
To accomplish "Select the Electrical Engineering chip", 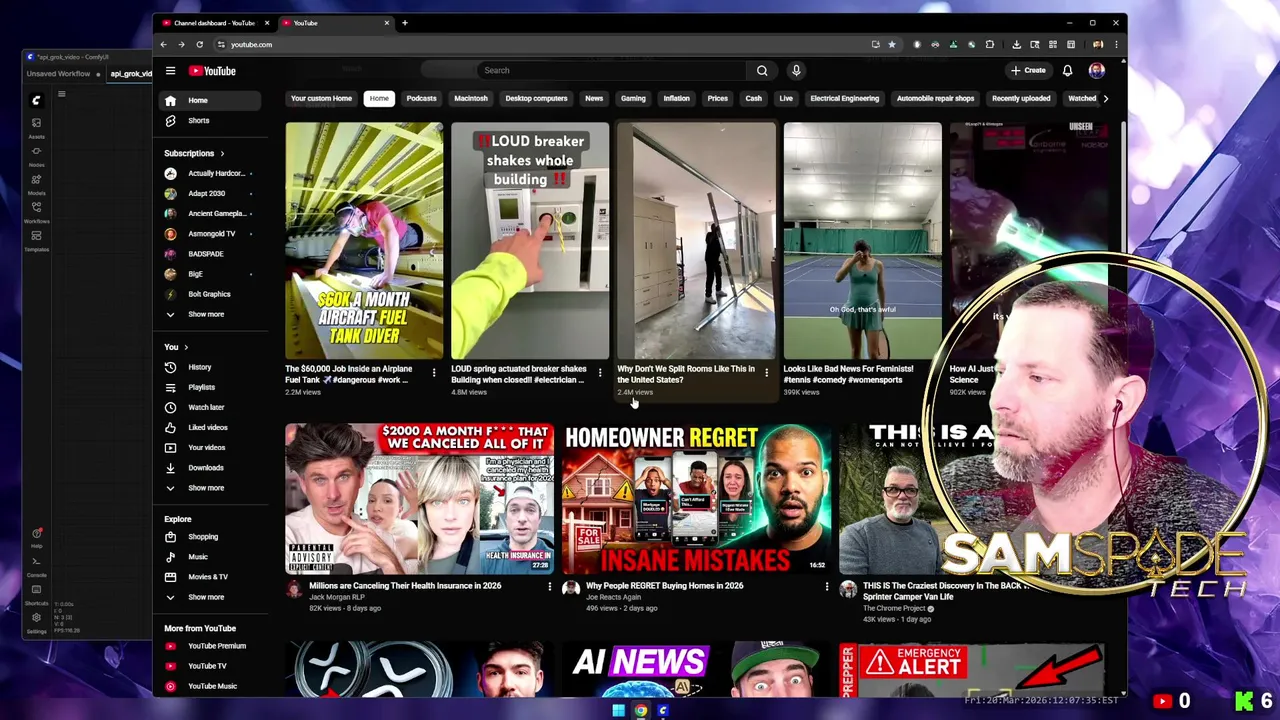I will [844, 98].
